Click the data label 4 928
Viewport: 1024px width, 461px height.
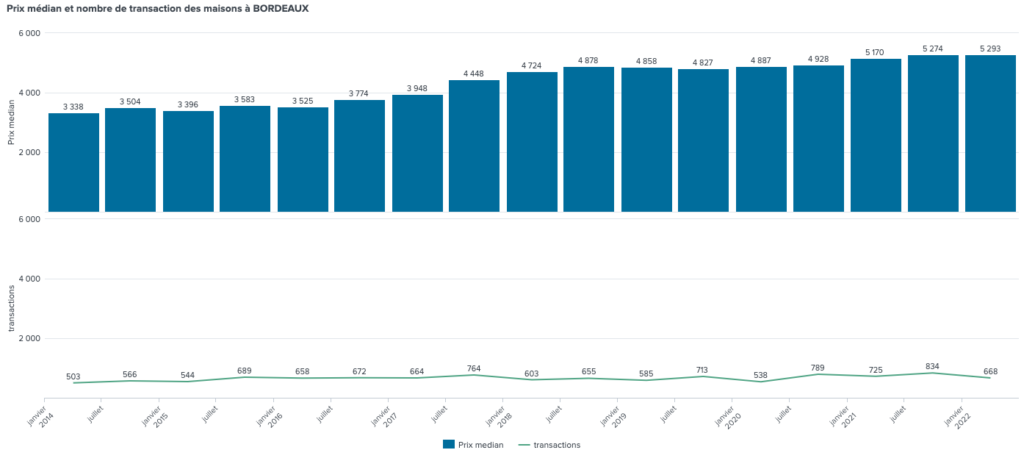point(818,59)
